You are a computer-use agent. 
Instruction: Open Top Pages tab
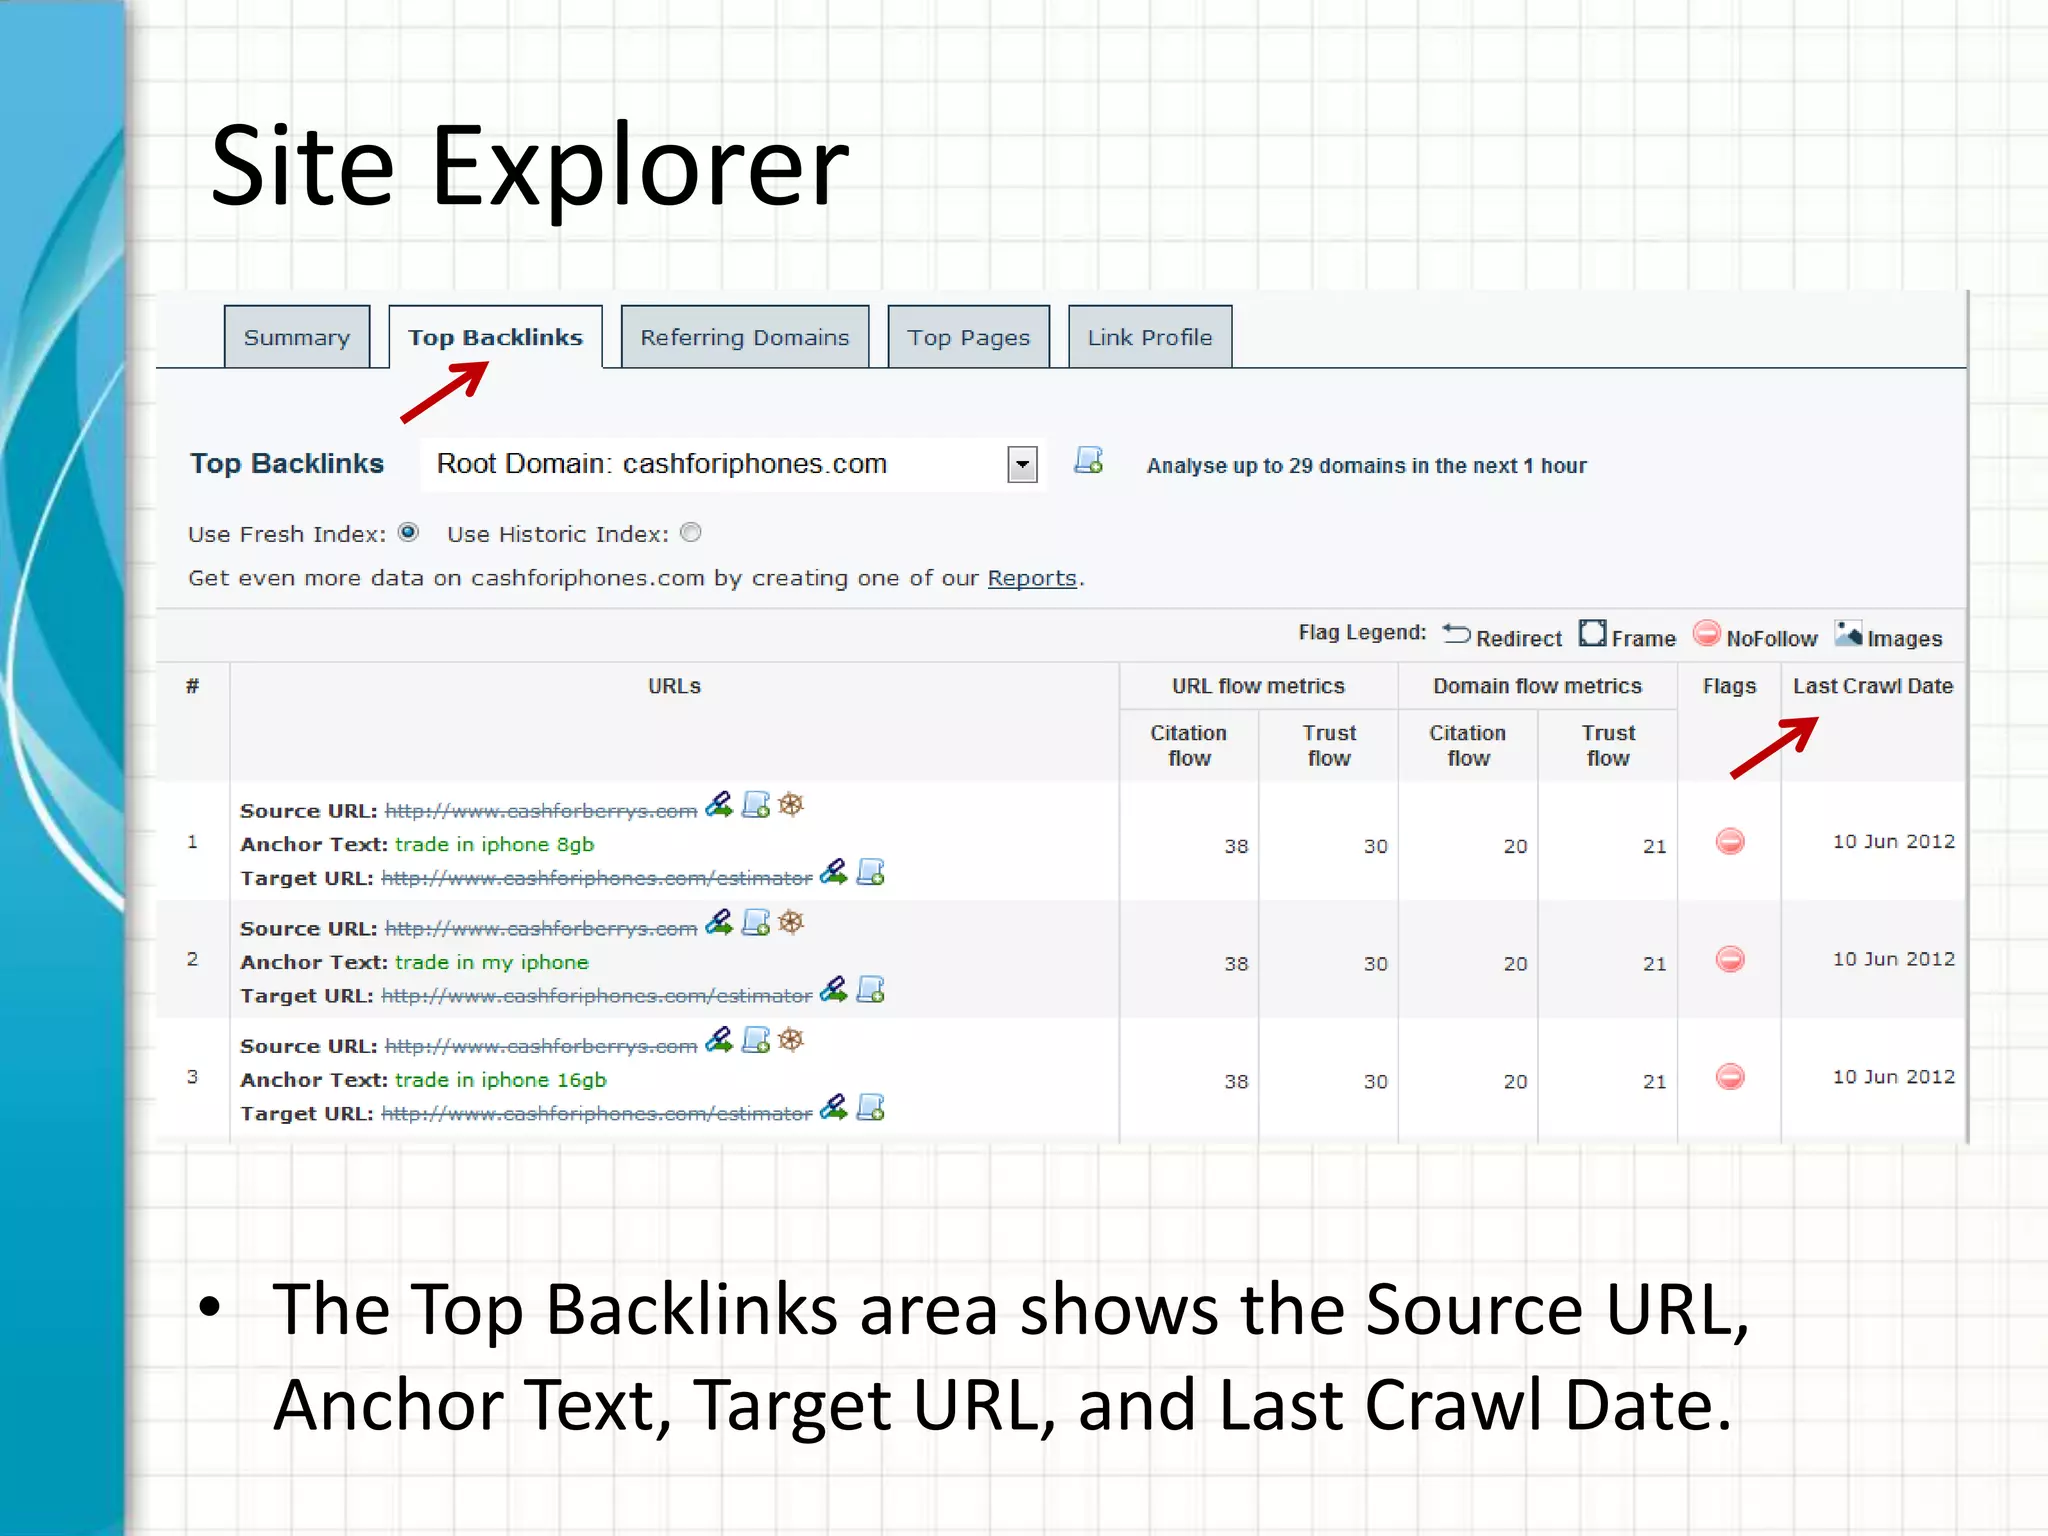click(x=969, y=337)
